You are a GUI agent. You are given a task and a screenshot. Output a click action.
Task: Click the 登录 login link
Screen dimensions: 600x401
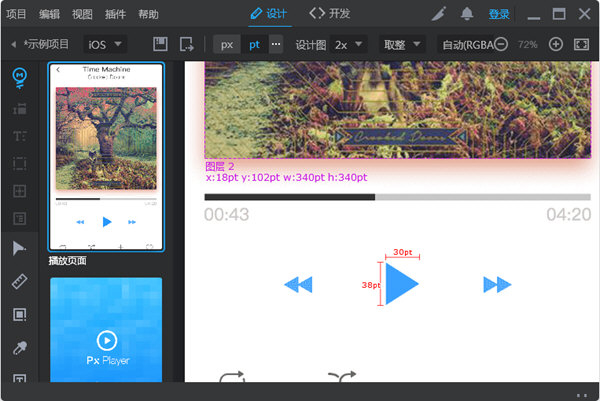tap(499, 14)
